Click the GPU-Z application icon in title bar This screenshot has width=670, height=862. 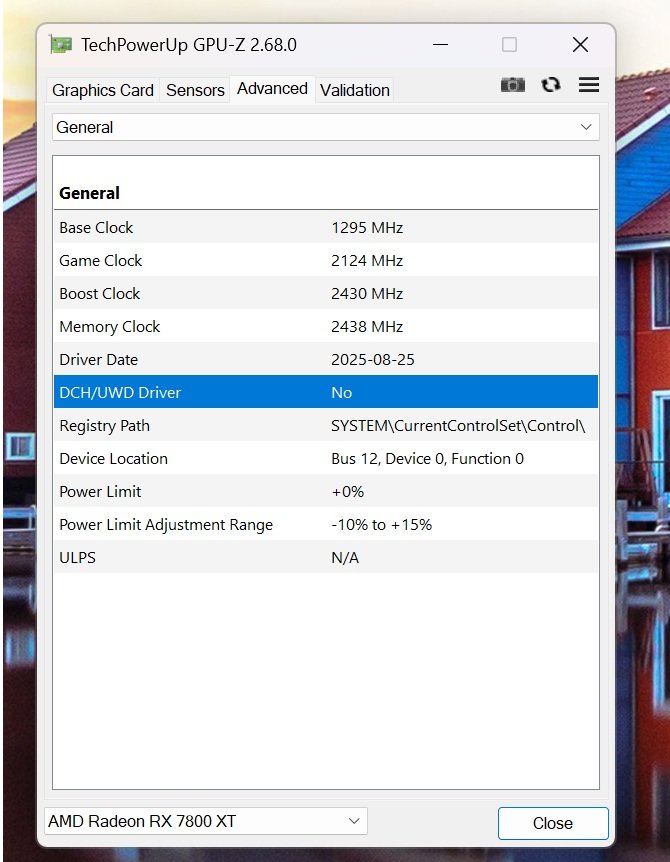[x=60, y=45]
